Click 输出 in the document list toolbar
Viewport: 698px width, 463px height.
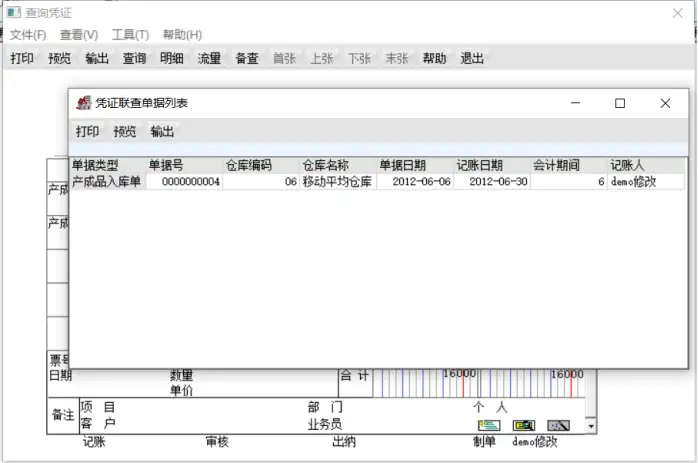coord(162,131)
